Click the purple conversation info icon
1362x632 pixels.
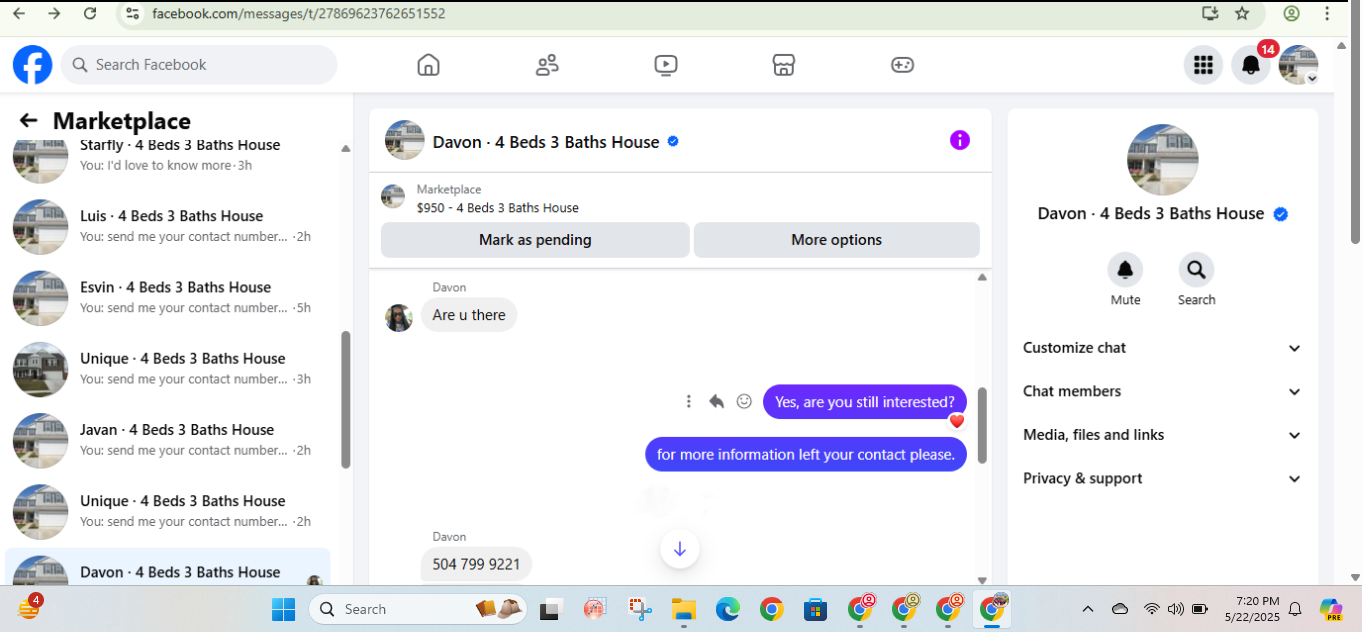960,140
